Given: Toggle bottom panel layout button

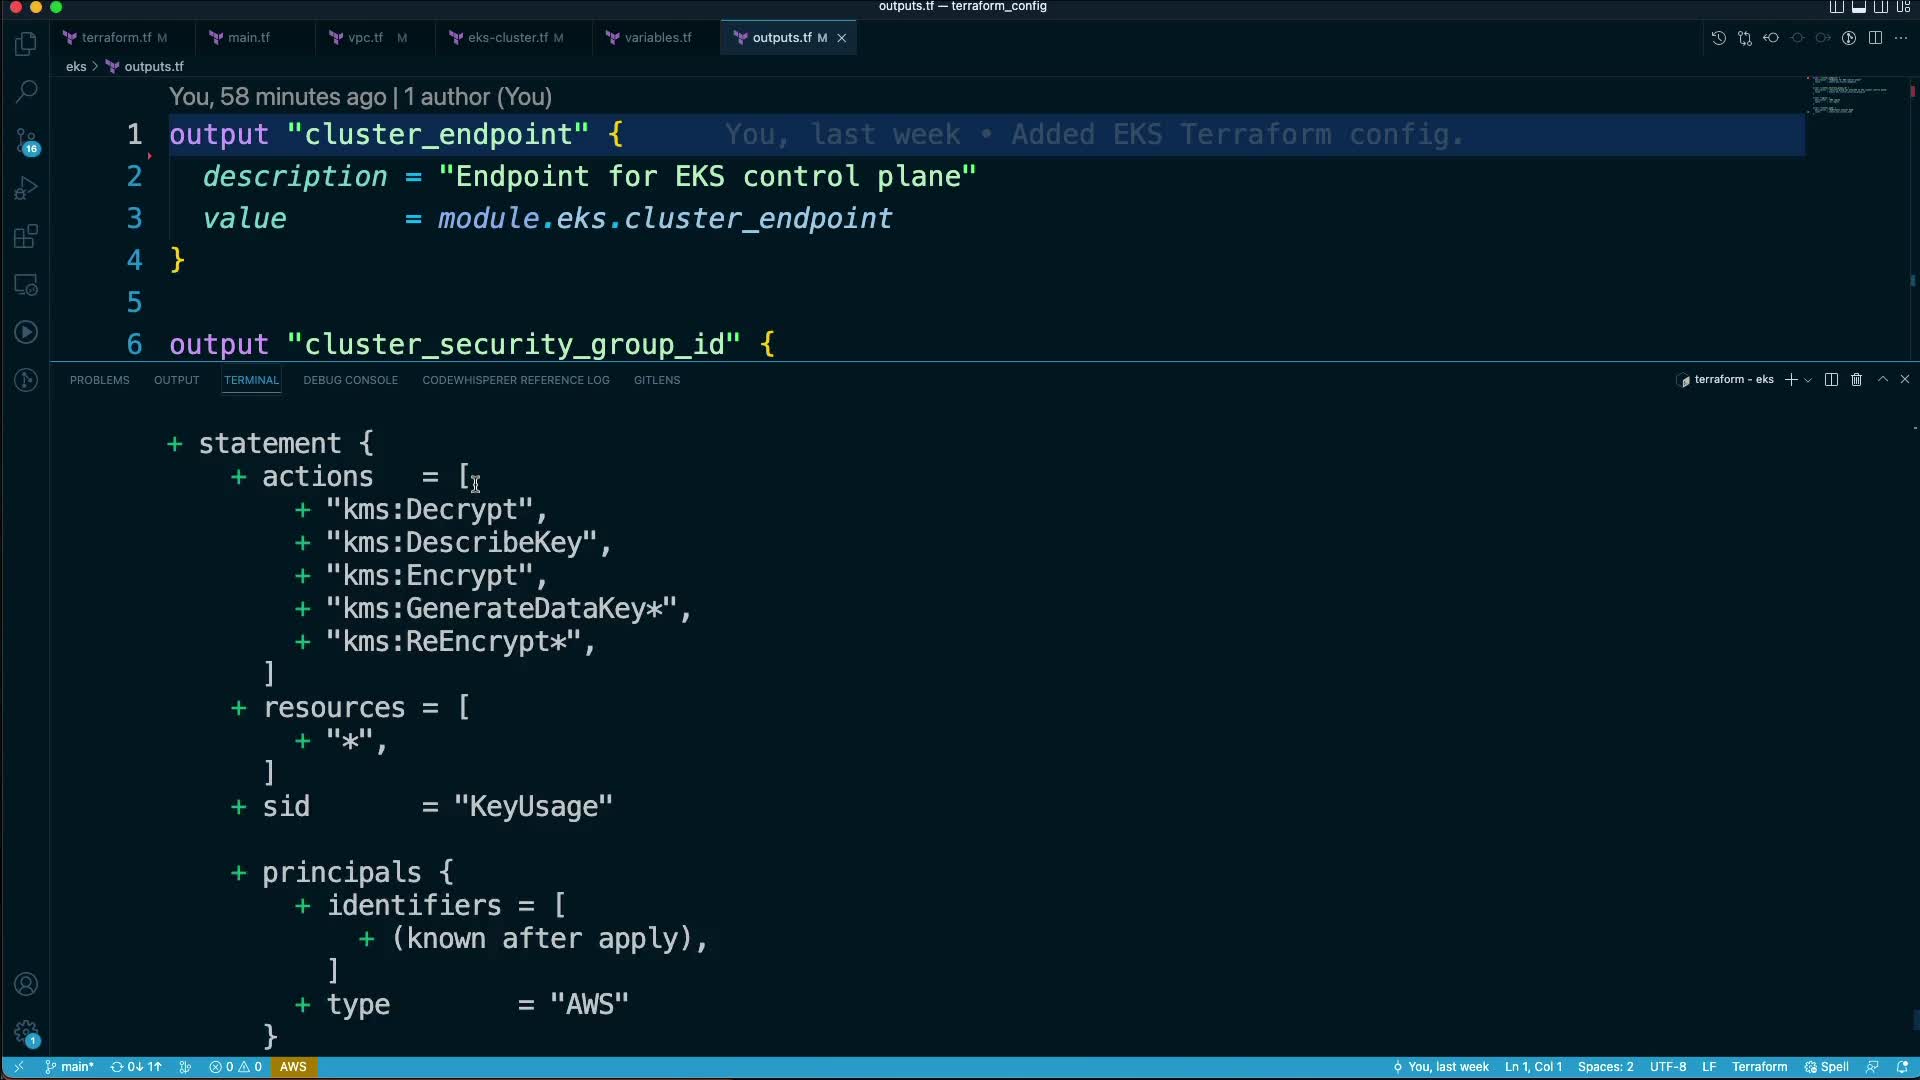Looking at the screenshot, I should pos(1859,7).
